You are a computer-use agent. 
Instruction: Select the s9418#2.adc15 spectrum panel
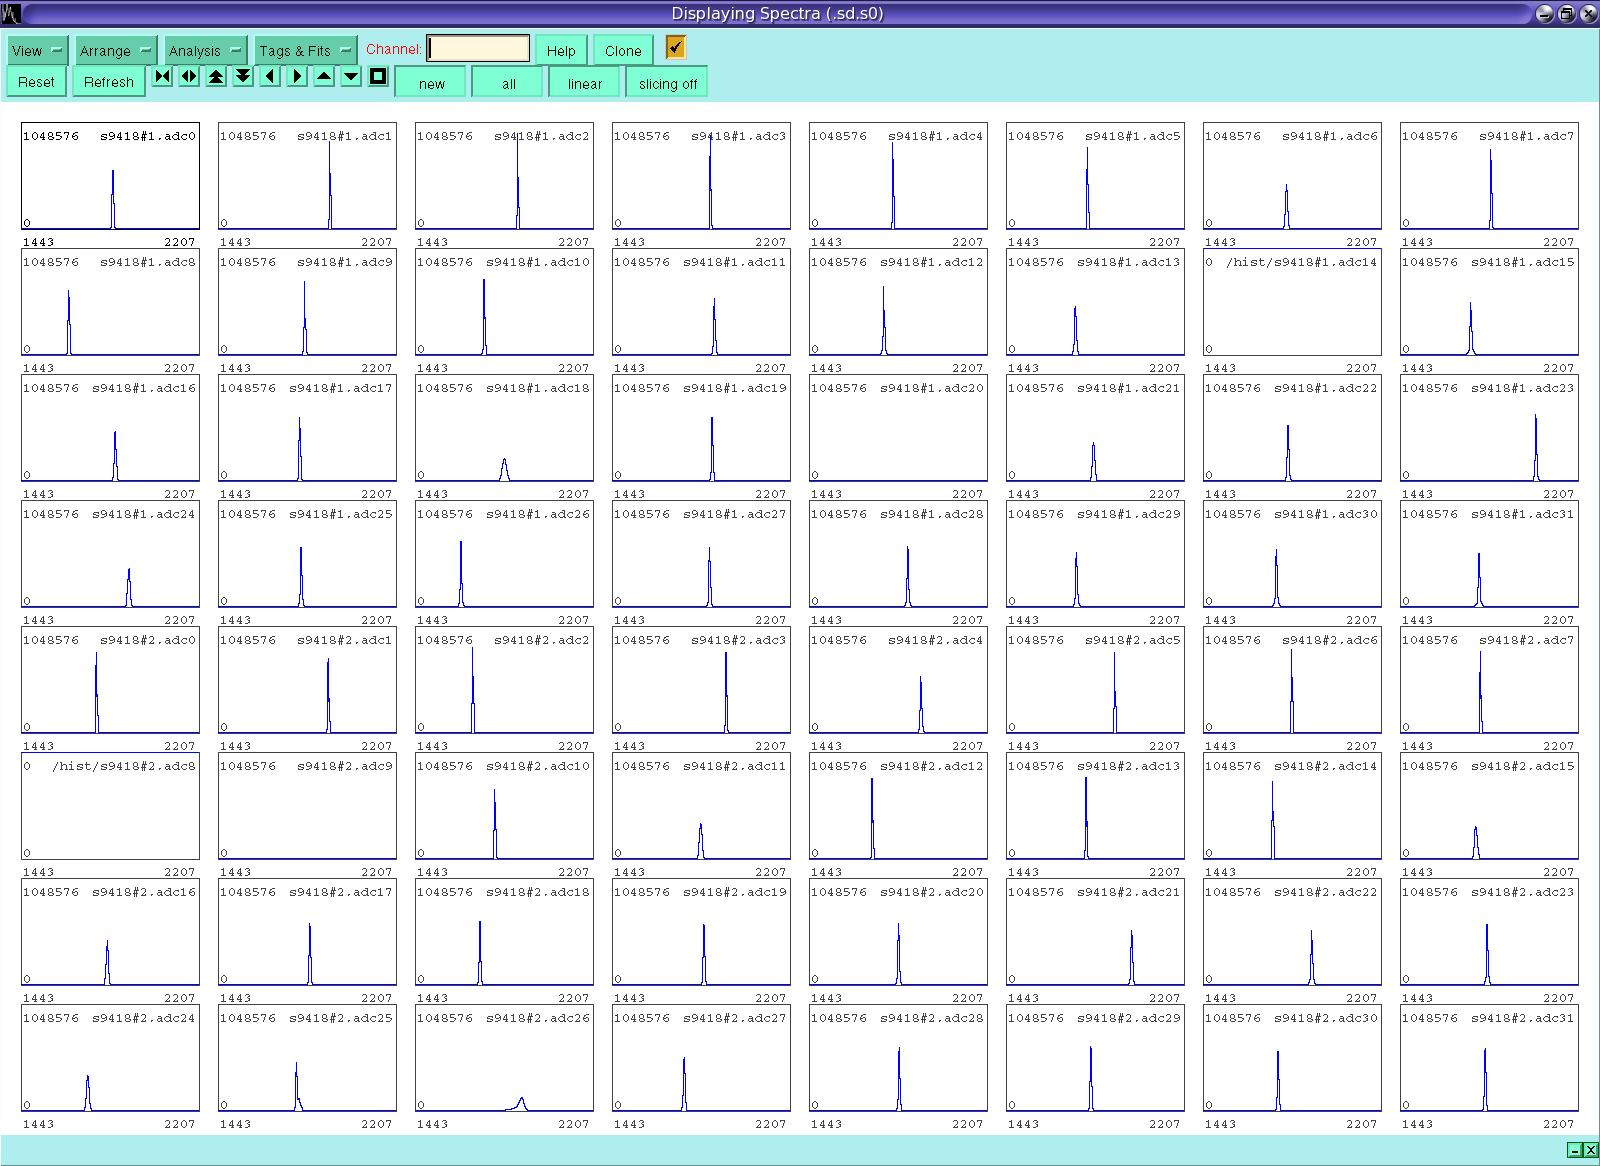coord(1489,806)
